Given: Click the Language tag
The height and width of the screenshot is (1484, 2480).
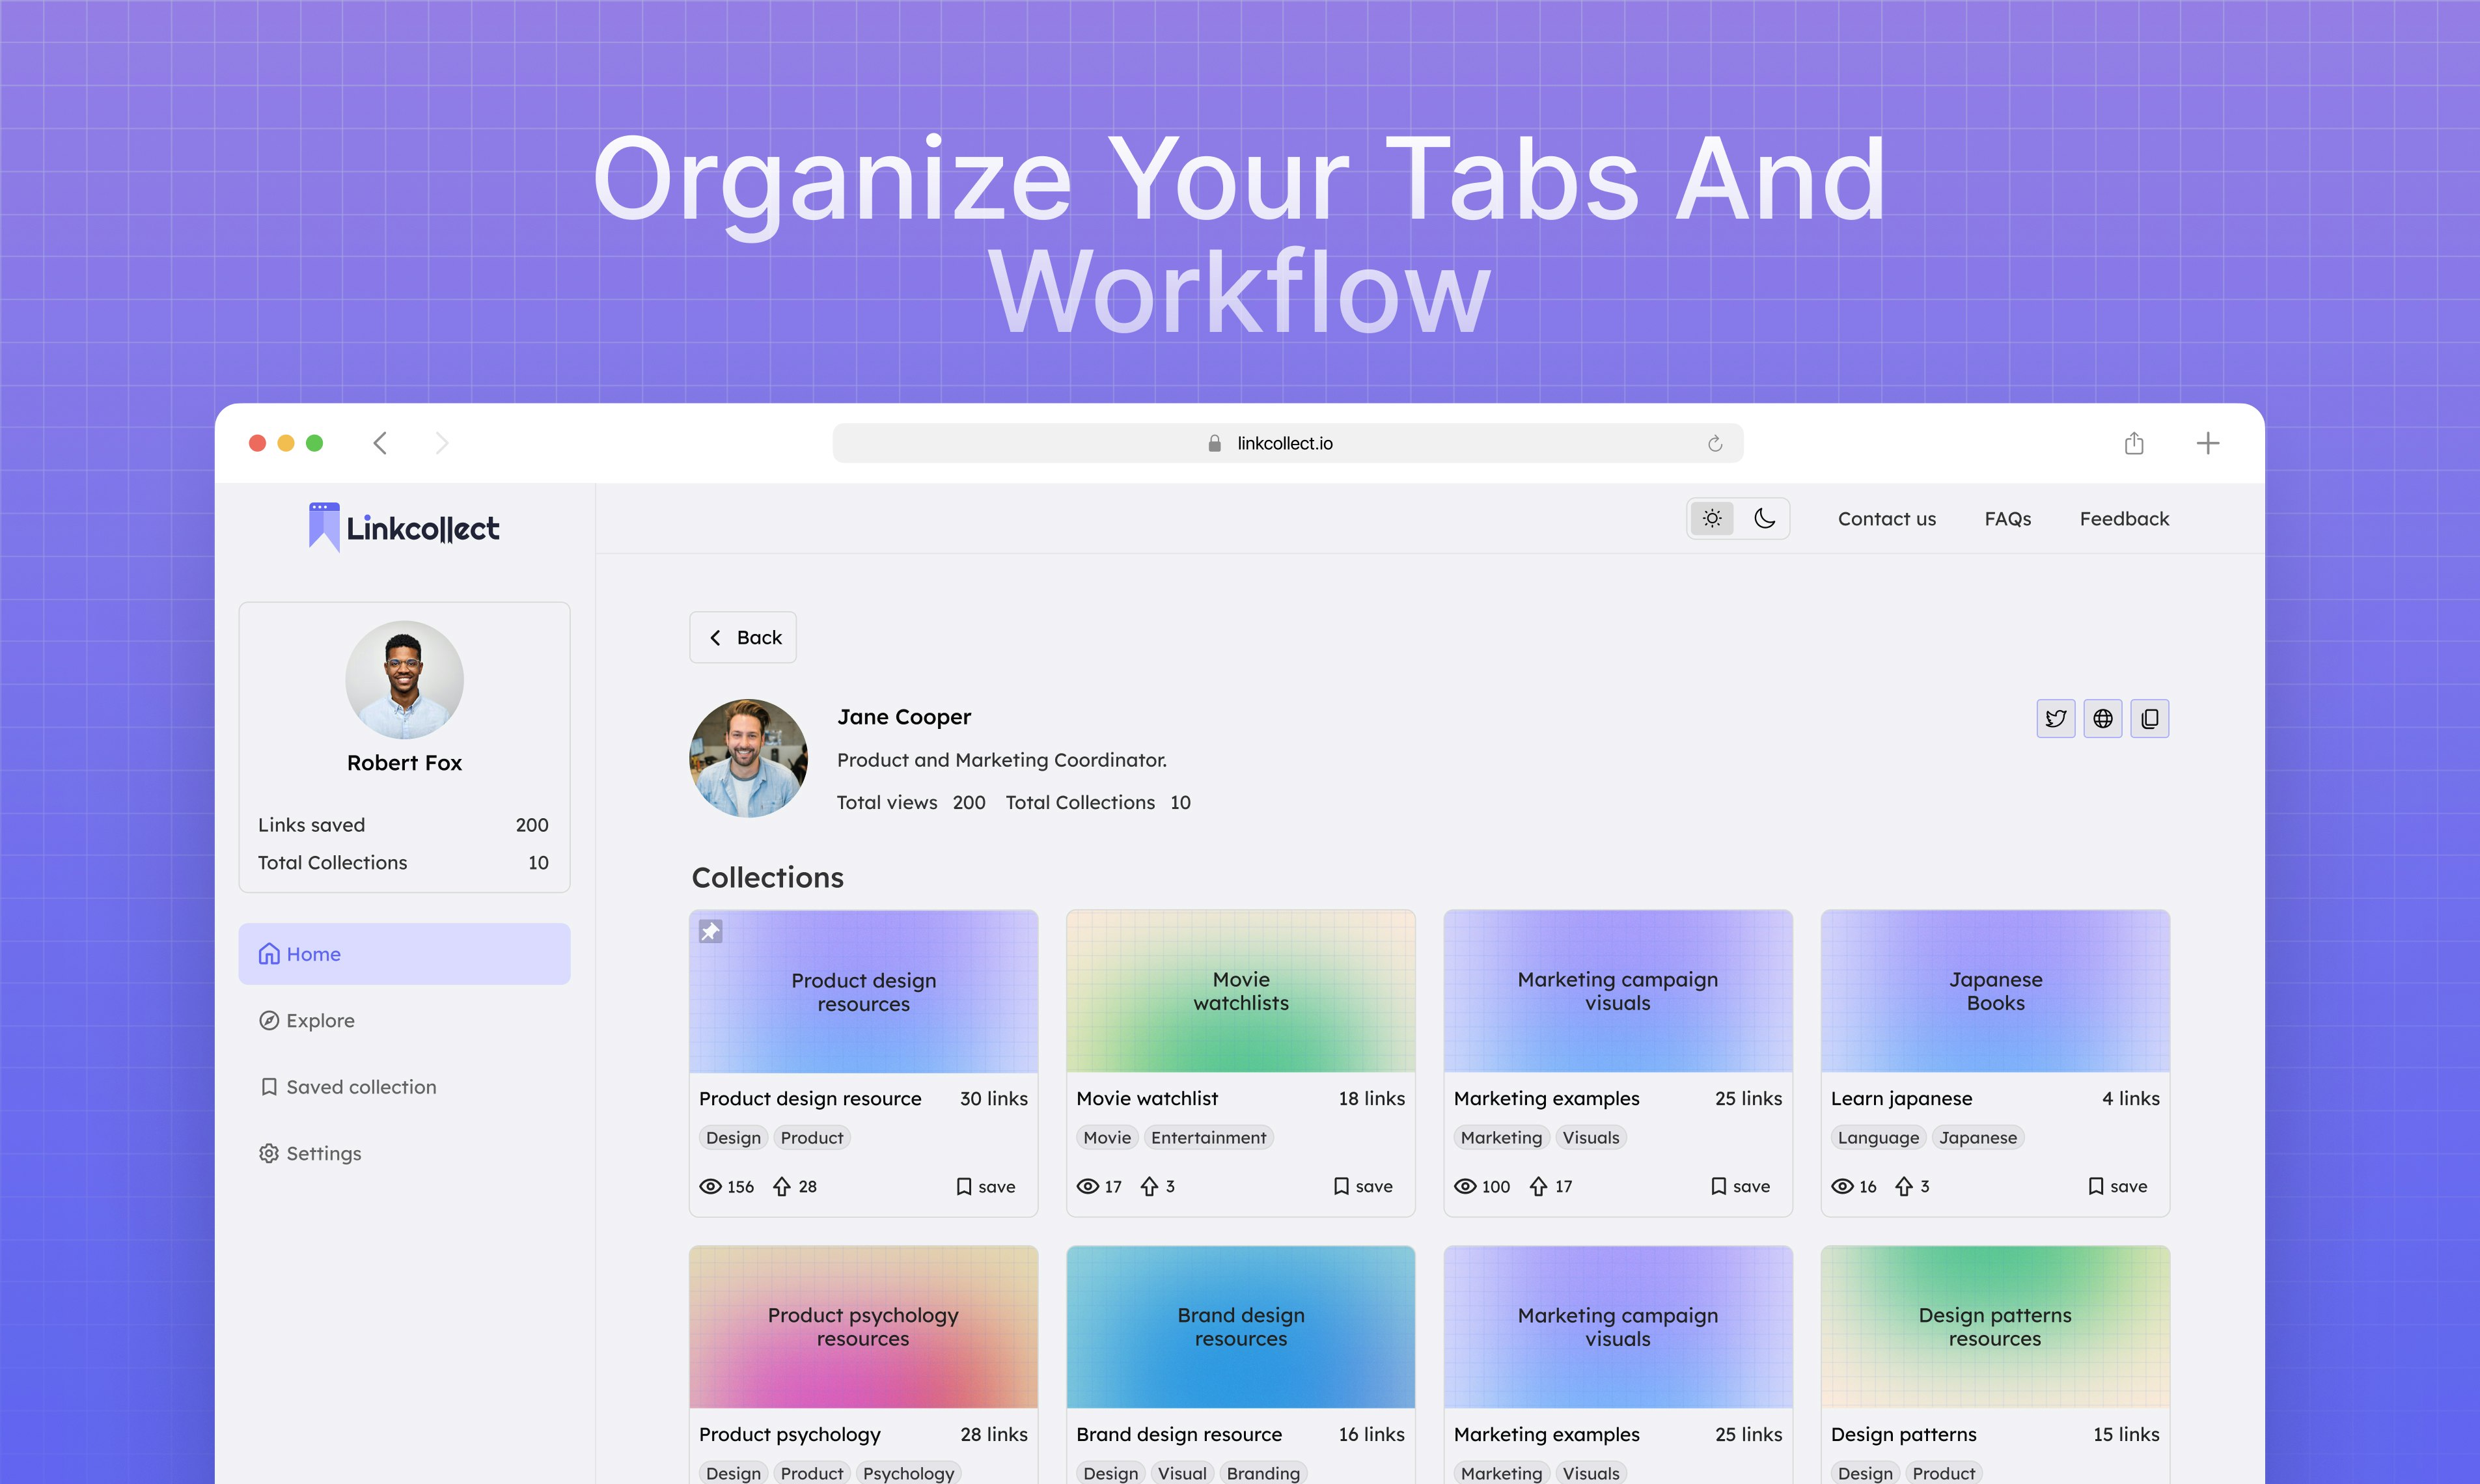Looking at the screenshot, I should tap(1879, 1138).
